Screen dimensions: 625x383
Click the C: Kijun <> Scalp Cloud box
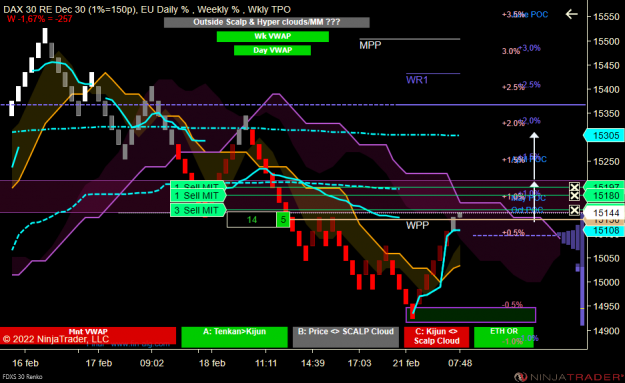click(436, 337)
